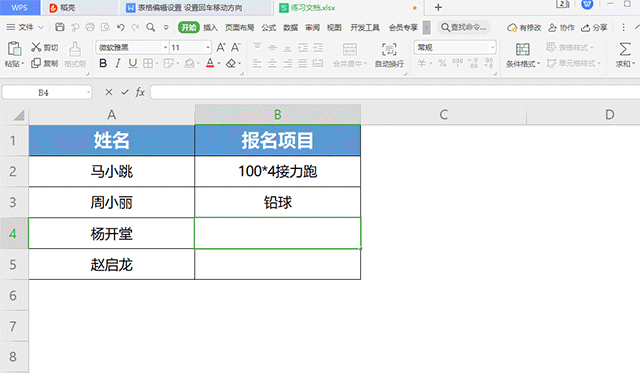Click the Paste clipboard icon
This screenshot has width=640, height=373.
tap(14, 49)
